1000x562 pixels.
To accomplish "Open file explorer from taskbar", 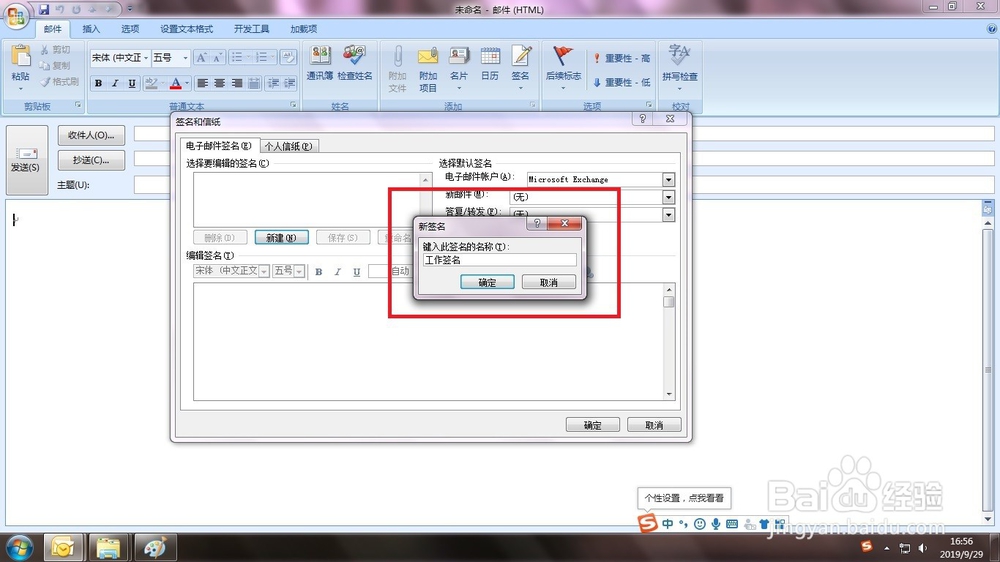I will point(108,548).
